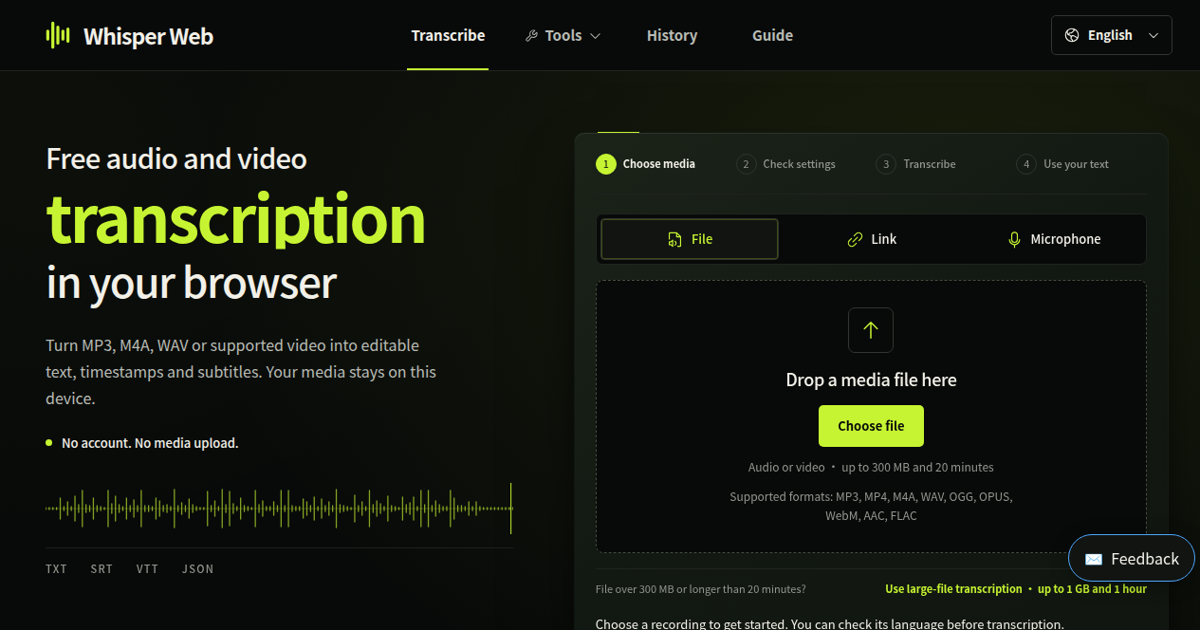
Task: Click the in your browser heading line
Action: [191, 283]
